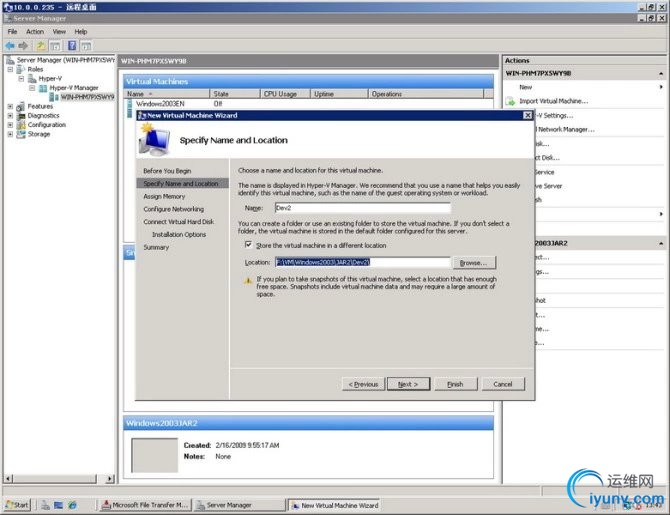Close the New Virtual Machine Wizard dialog
This screenshot has height=515, width=670.
[528, 115]
